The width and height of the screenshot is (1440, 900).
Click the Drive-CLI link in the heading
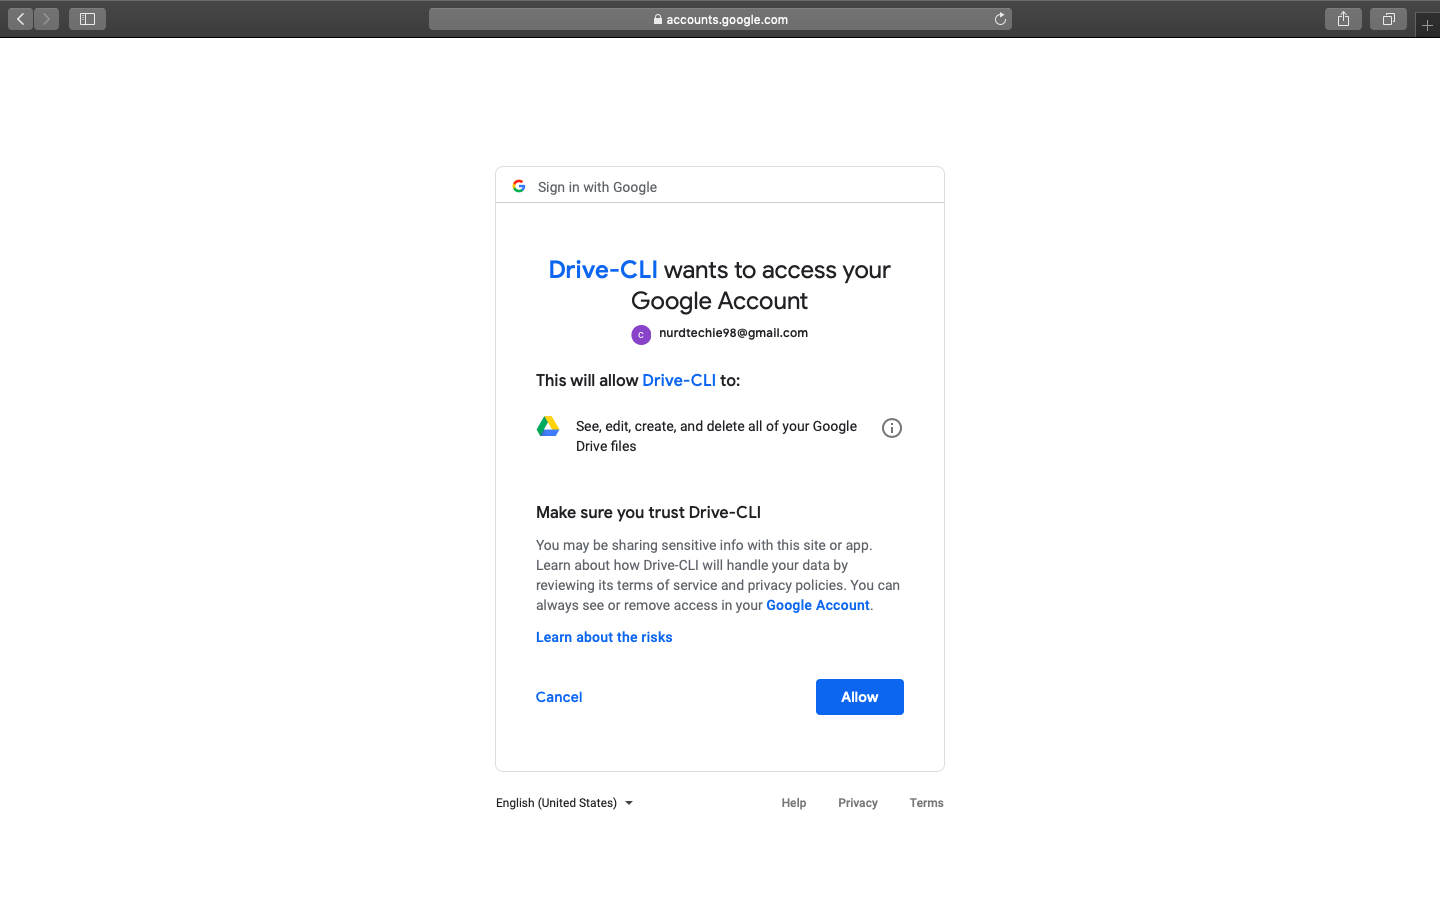tap(603, 270)
